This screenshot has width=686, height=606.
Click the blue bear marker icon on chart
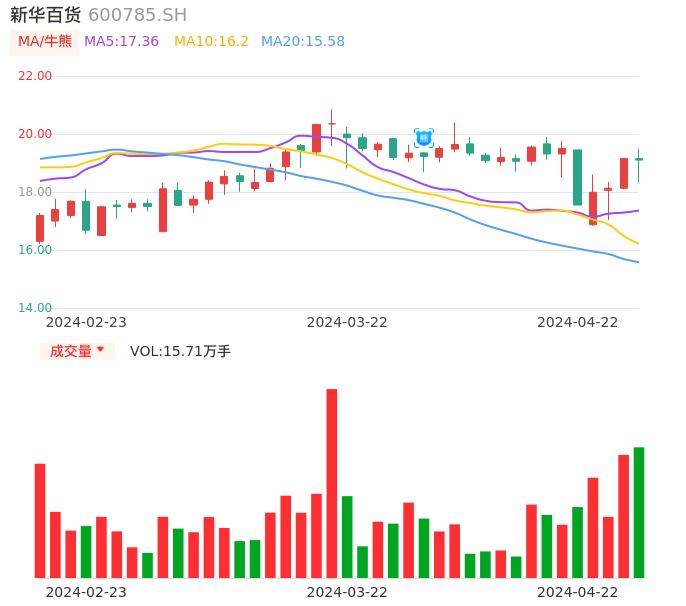(x=424, y=138)
